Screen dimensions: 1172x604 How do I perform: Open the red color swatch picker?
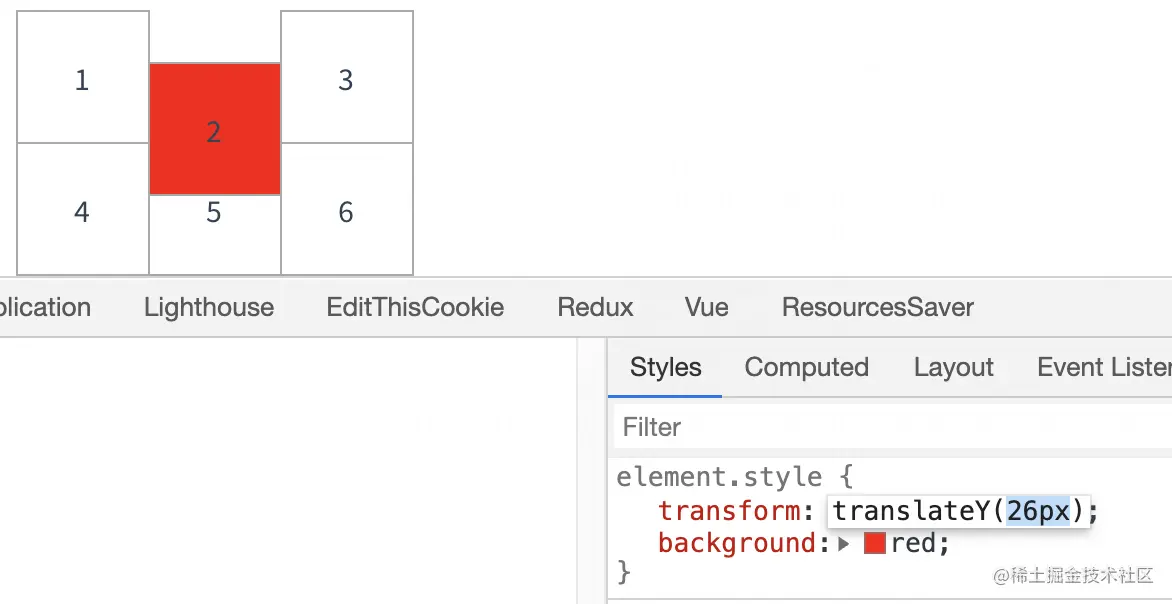pyautogui.click(x=875, y=544)
